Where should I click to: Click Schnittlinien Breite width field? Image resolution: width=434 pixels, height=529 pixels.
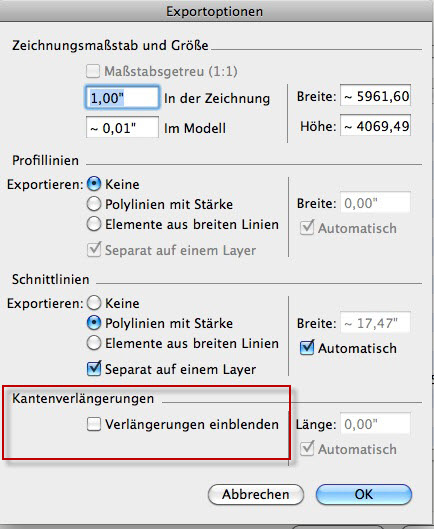[x=375, y=323]
